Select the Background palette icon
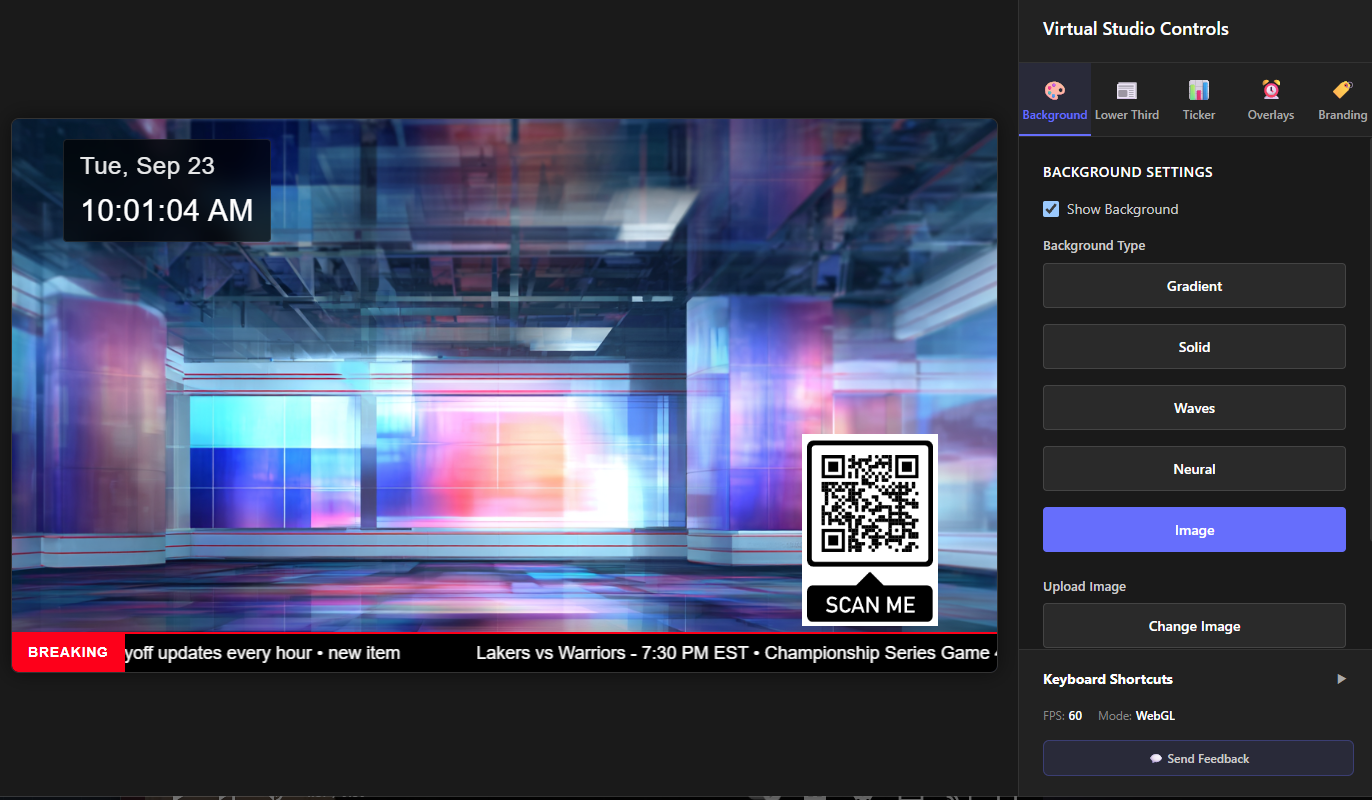Screen dimensions: 1372x800 tap(1054, 88)
